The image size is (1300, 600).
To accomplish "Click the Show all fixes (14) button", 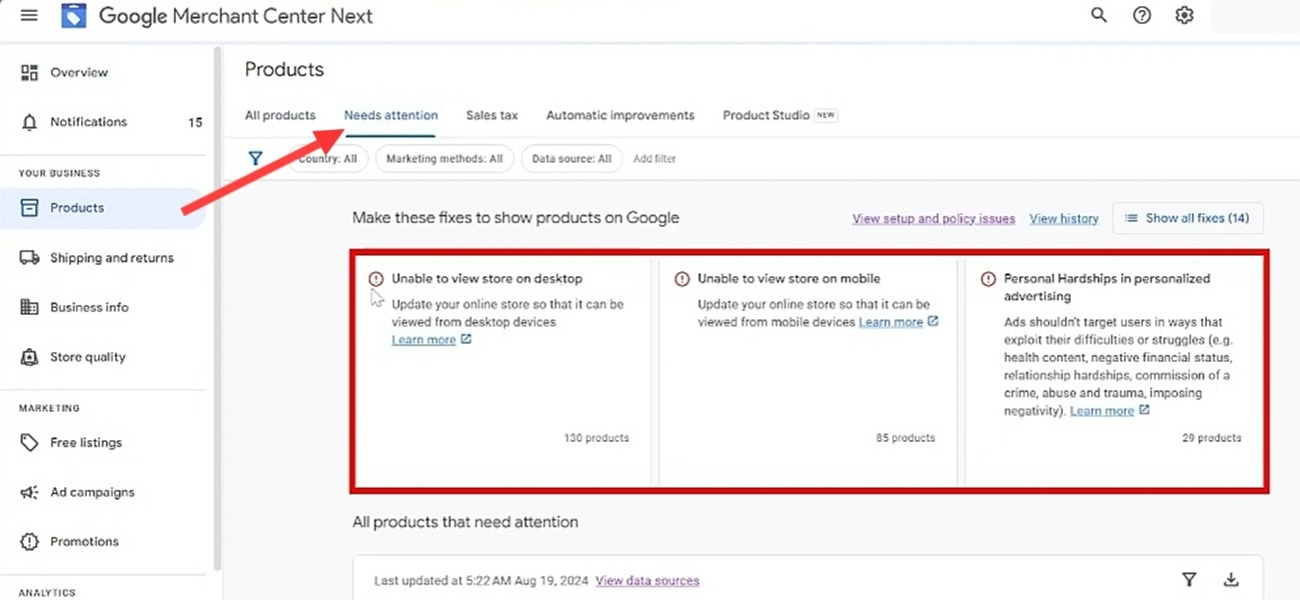I will click(1187, 218).
